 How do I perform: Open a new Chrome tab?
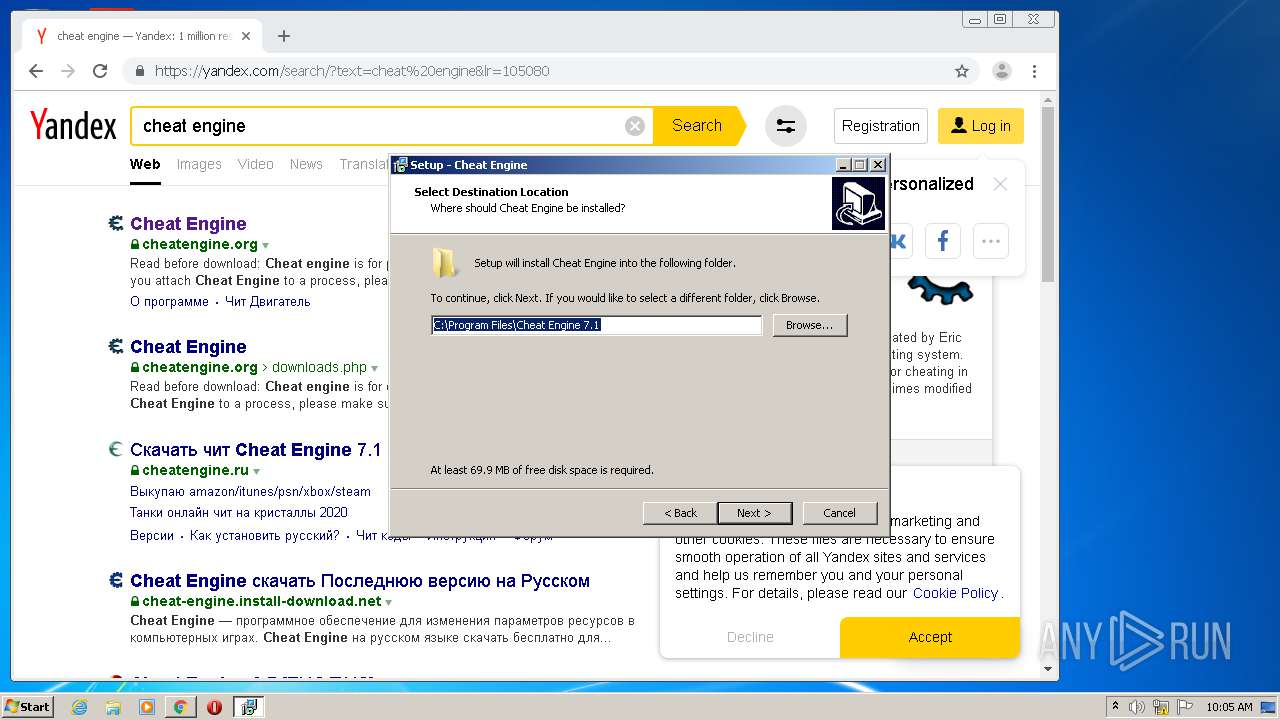(x=284, y=36)
